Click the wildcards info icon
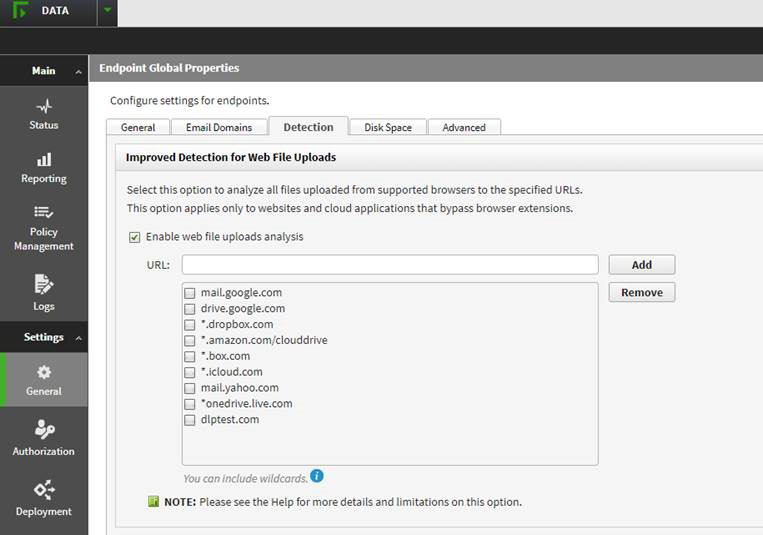763x535 pixels. pos(317,476)
